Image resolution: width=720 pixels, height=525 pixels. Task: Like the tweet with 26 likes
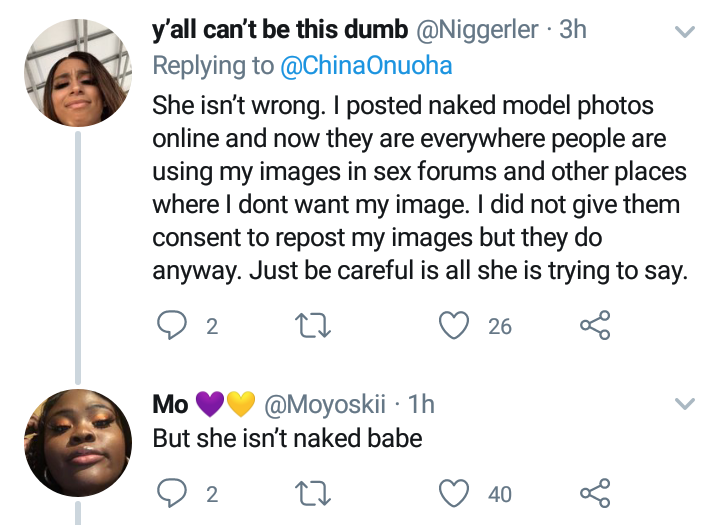456,324
